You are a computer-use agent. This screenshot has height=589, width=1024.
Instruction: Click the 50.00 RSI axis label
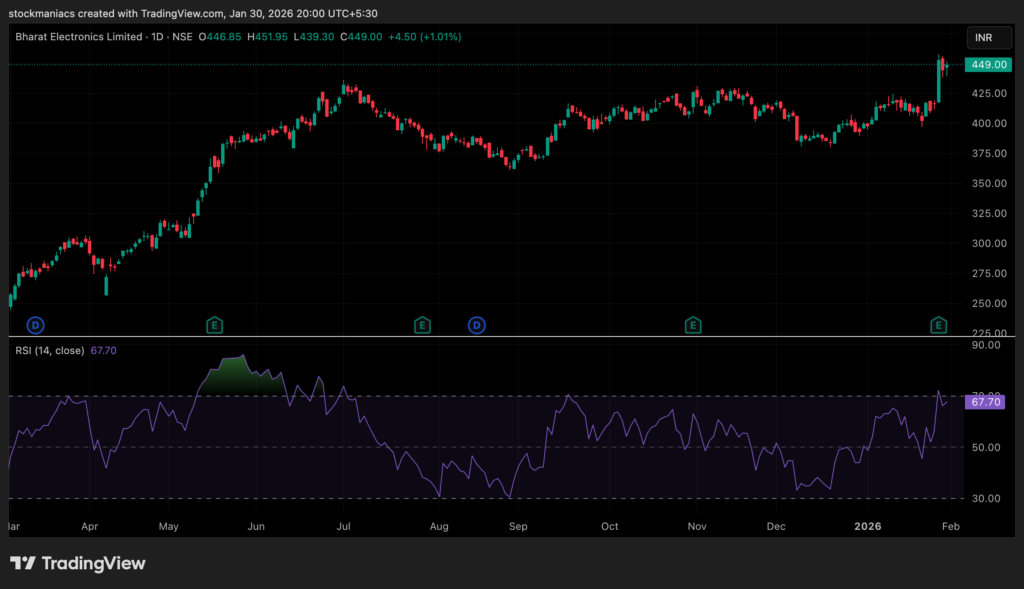point(986,447)
